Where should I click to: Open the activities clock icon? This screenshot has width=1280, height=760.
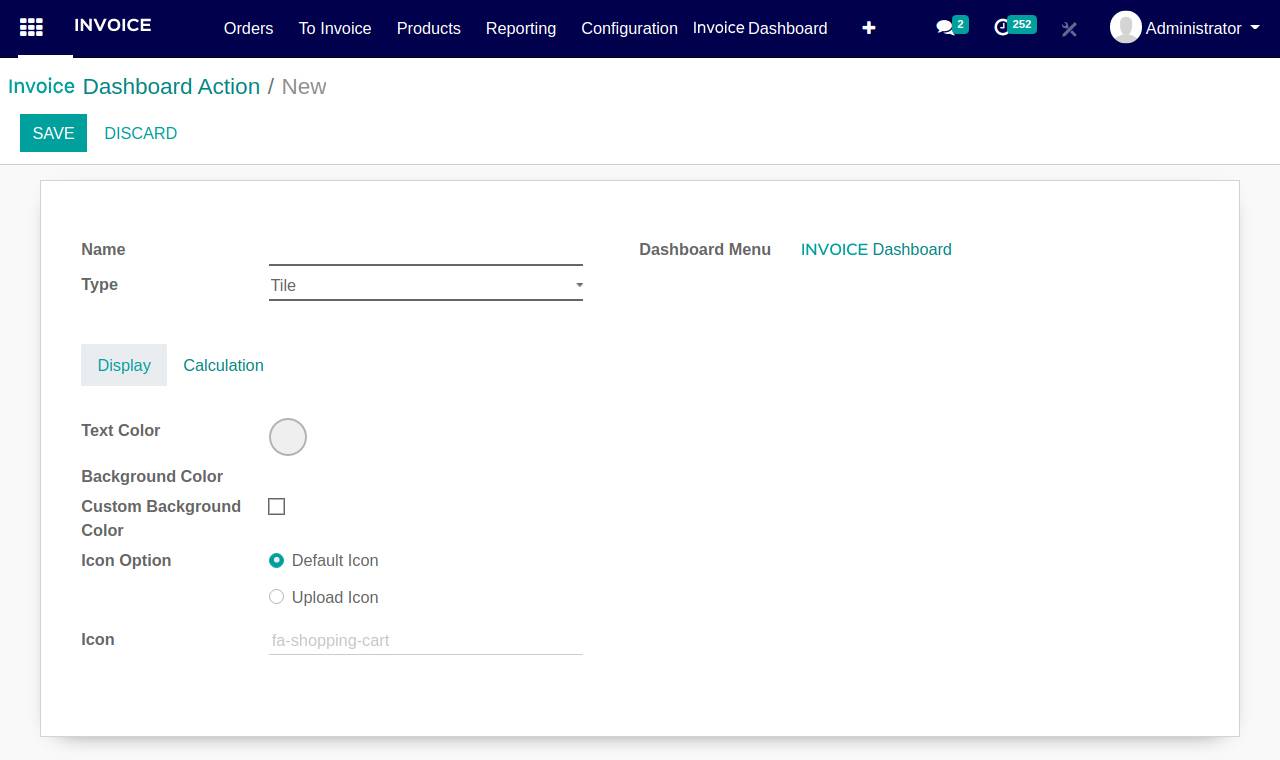click(1003, 28)
